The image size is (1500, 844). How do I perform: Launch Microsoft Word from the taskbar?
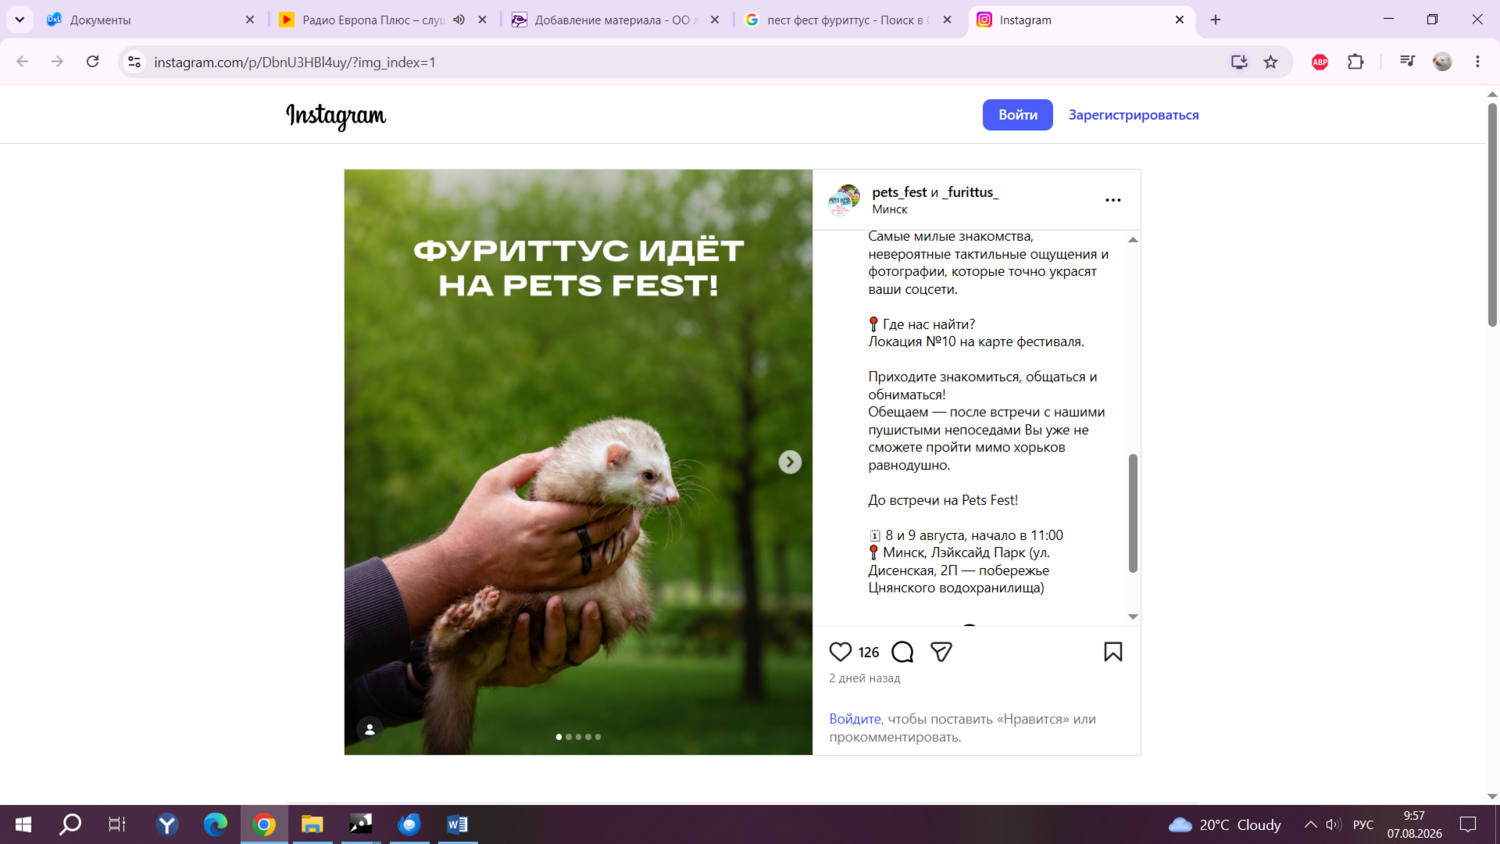pyautogui.click(x=457, y=824)
